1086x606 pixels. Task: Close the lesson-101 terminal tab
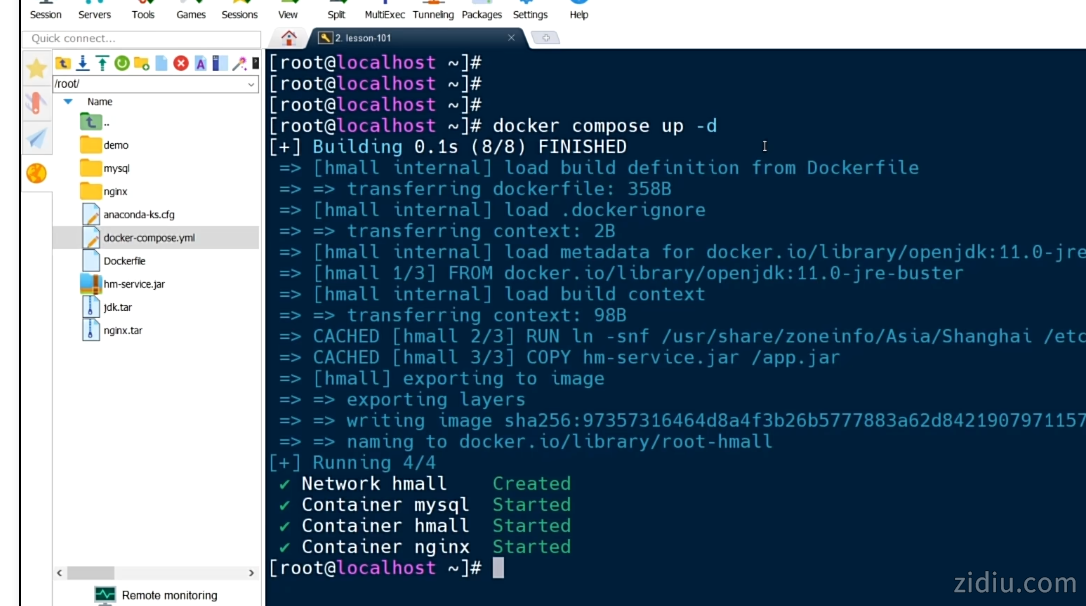click(511, 38)
